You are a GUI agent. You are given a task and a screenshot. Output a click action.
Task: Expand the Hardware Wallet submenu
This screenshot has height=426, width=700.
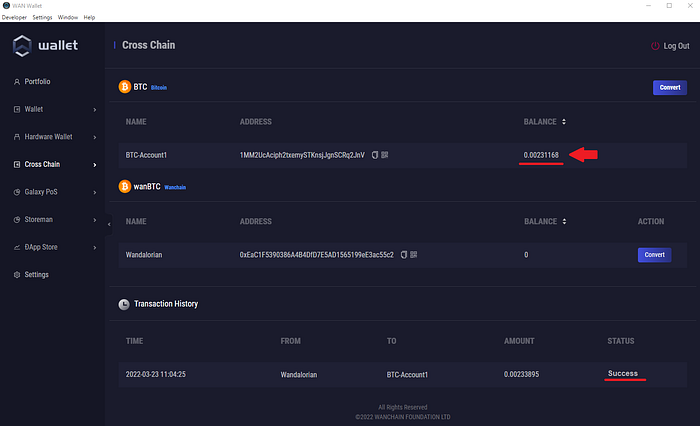tap(95, 137)
